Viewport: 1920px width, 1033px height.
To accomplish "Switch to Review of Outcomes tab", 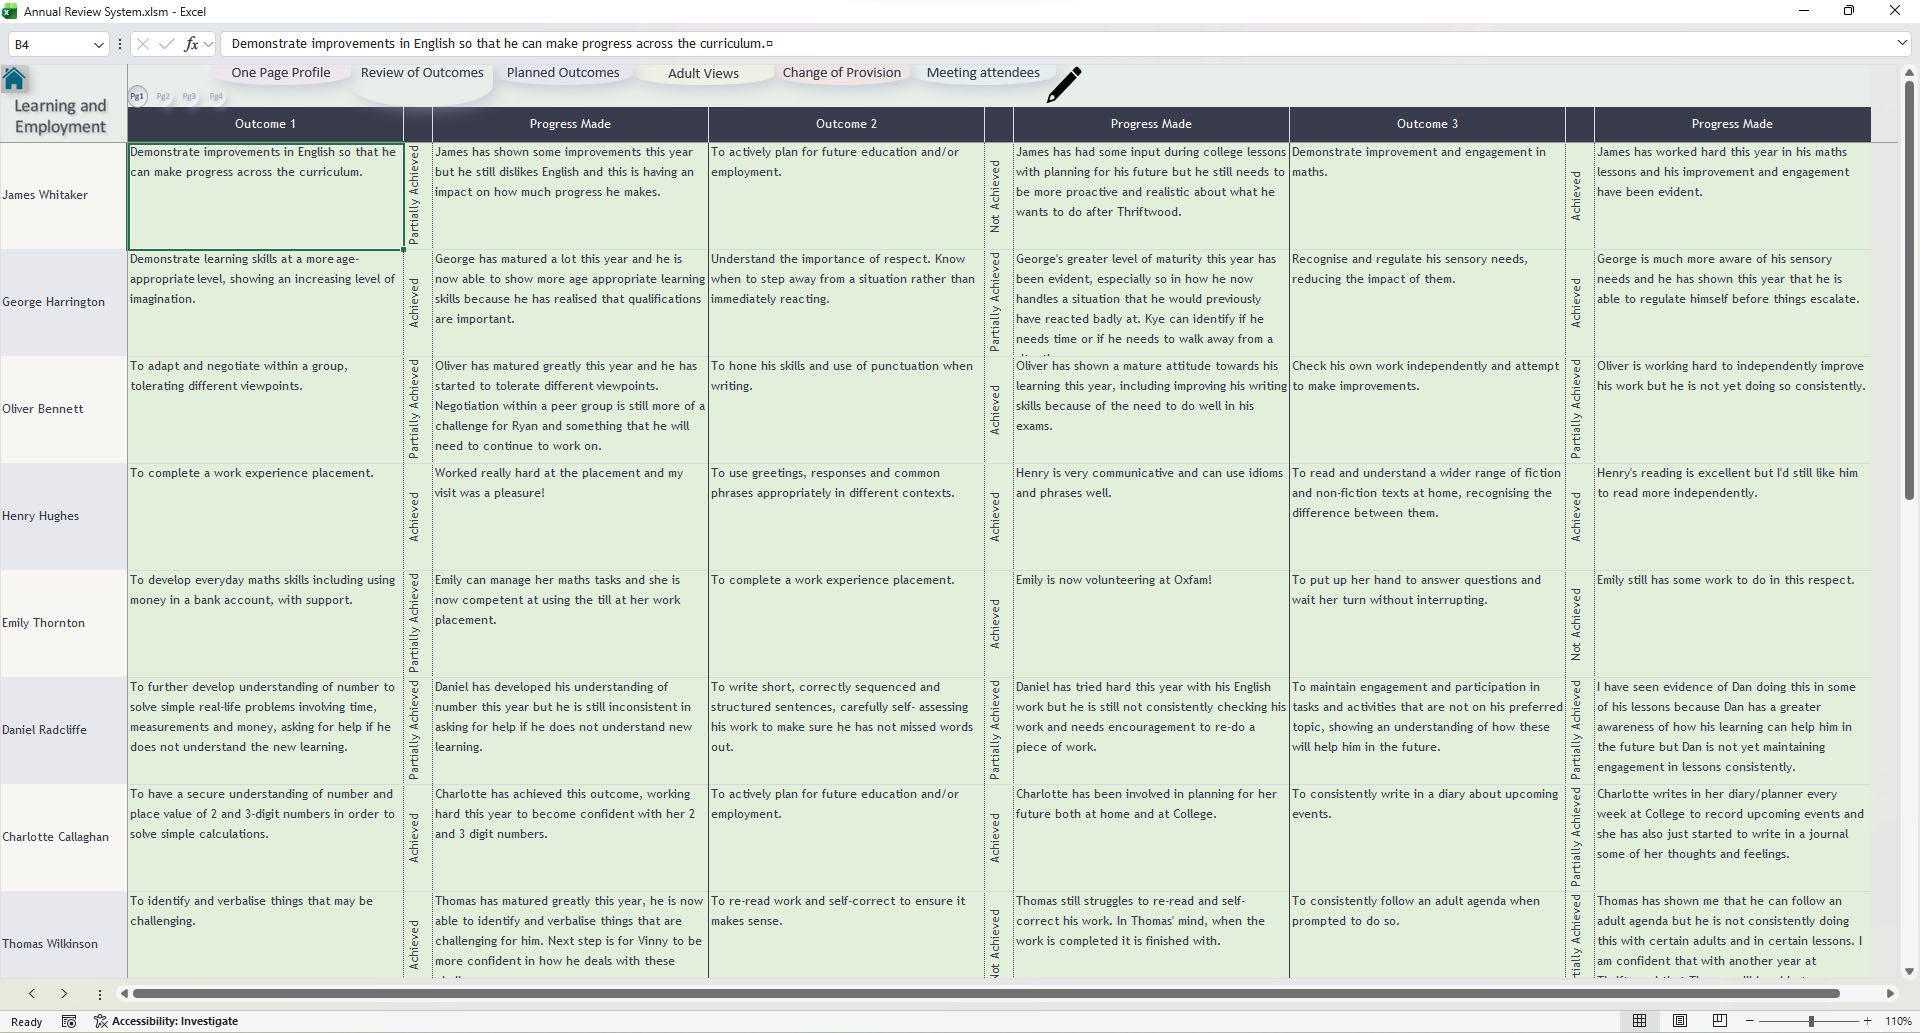I will point(422,72).
